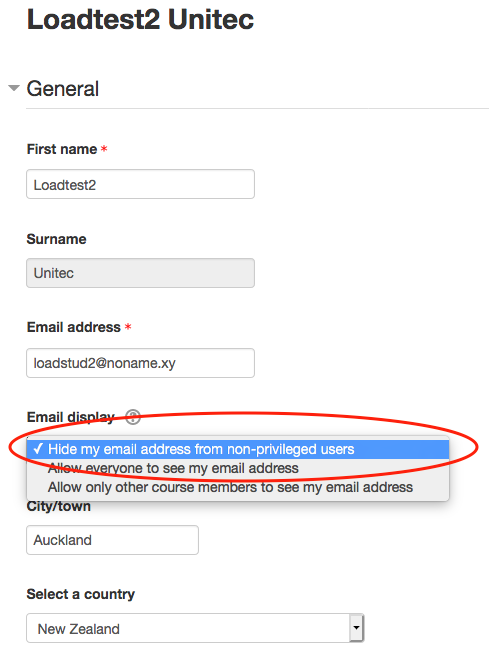The image size is (489, 656).
Task: Click the Email display label
Action: pos(71,417)
